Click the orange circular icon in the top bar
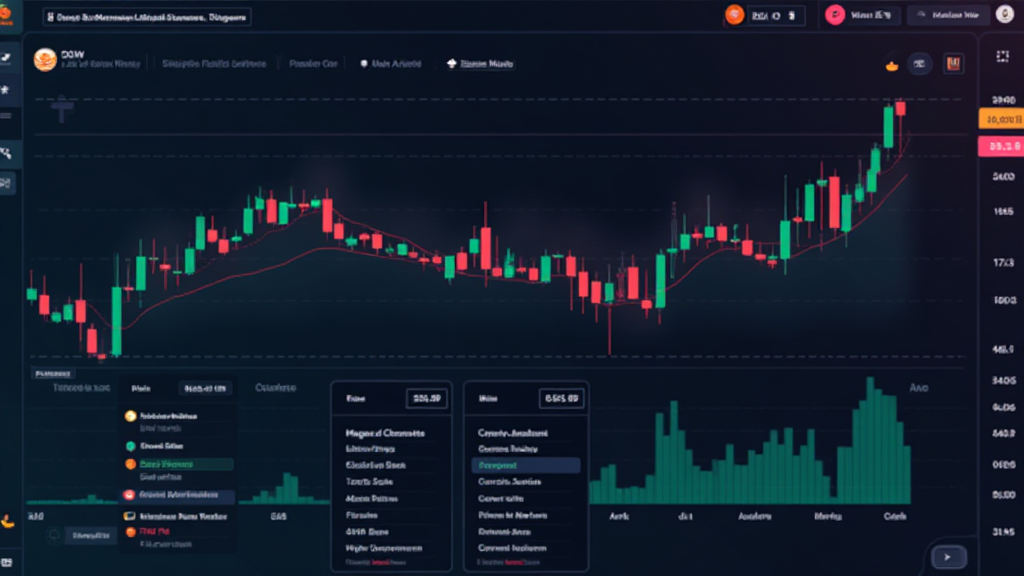1024x576 pixels. [734, 15]
